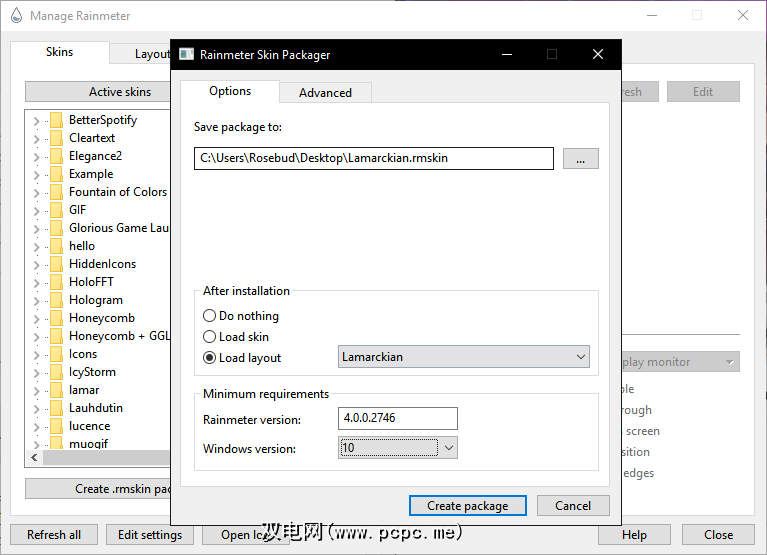Expand the Fountain of Colors tree node
Screen dimensions: 767x555
point(36,193)
